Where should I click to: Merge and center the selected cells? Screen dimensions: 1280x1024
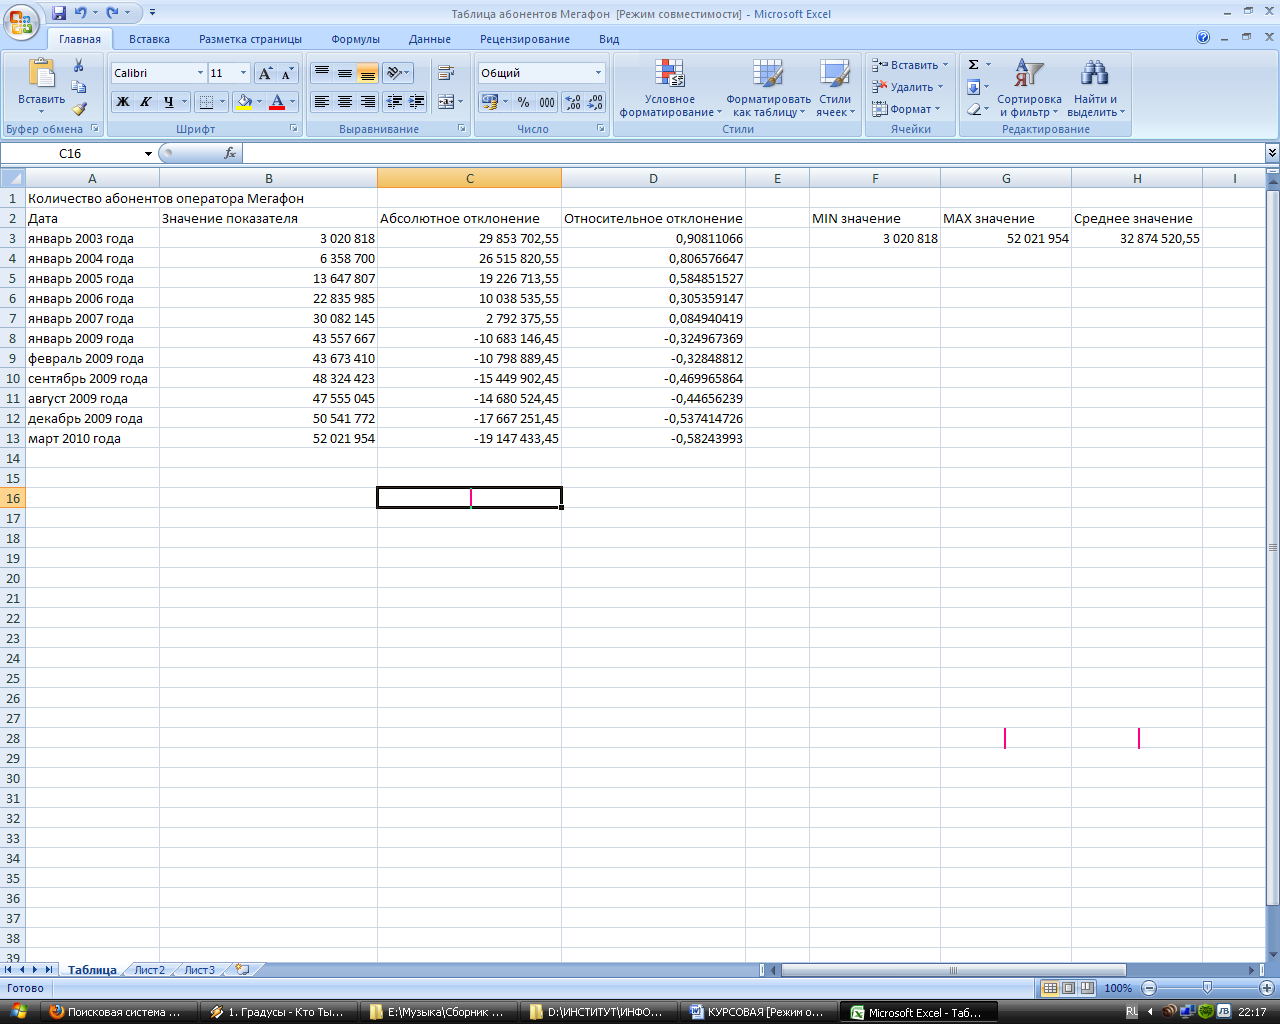446,102
